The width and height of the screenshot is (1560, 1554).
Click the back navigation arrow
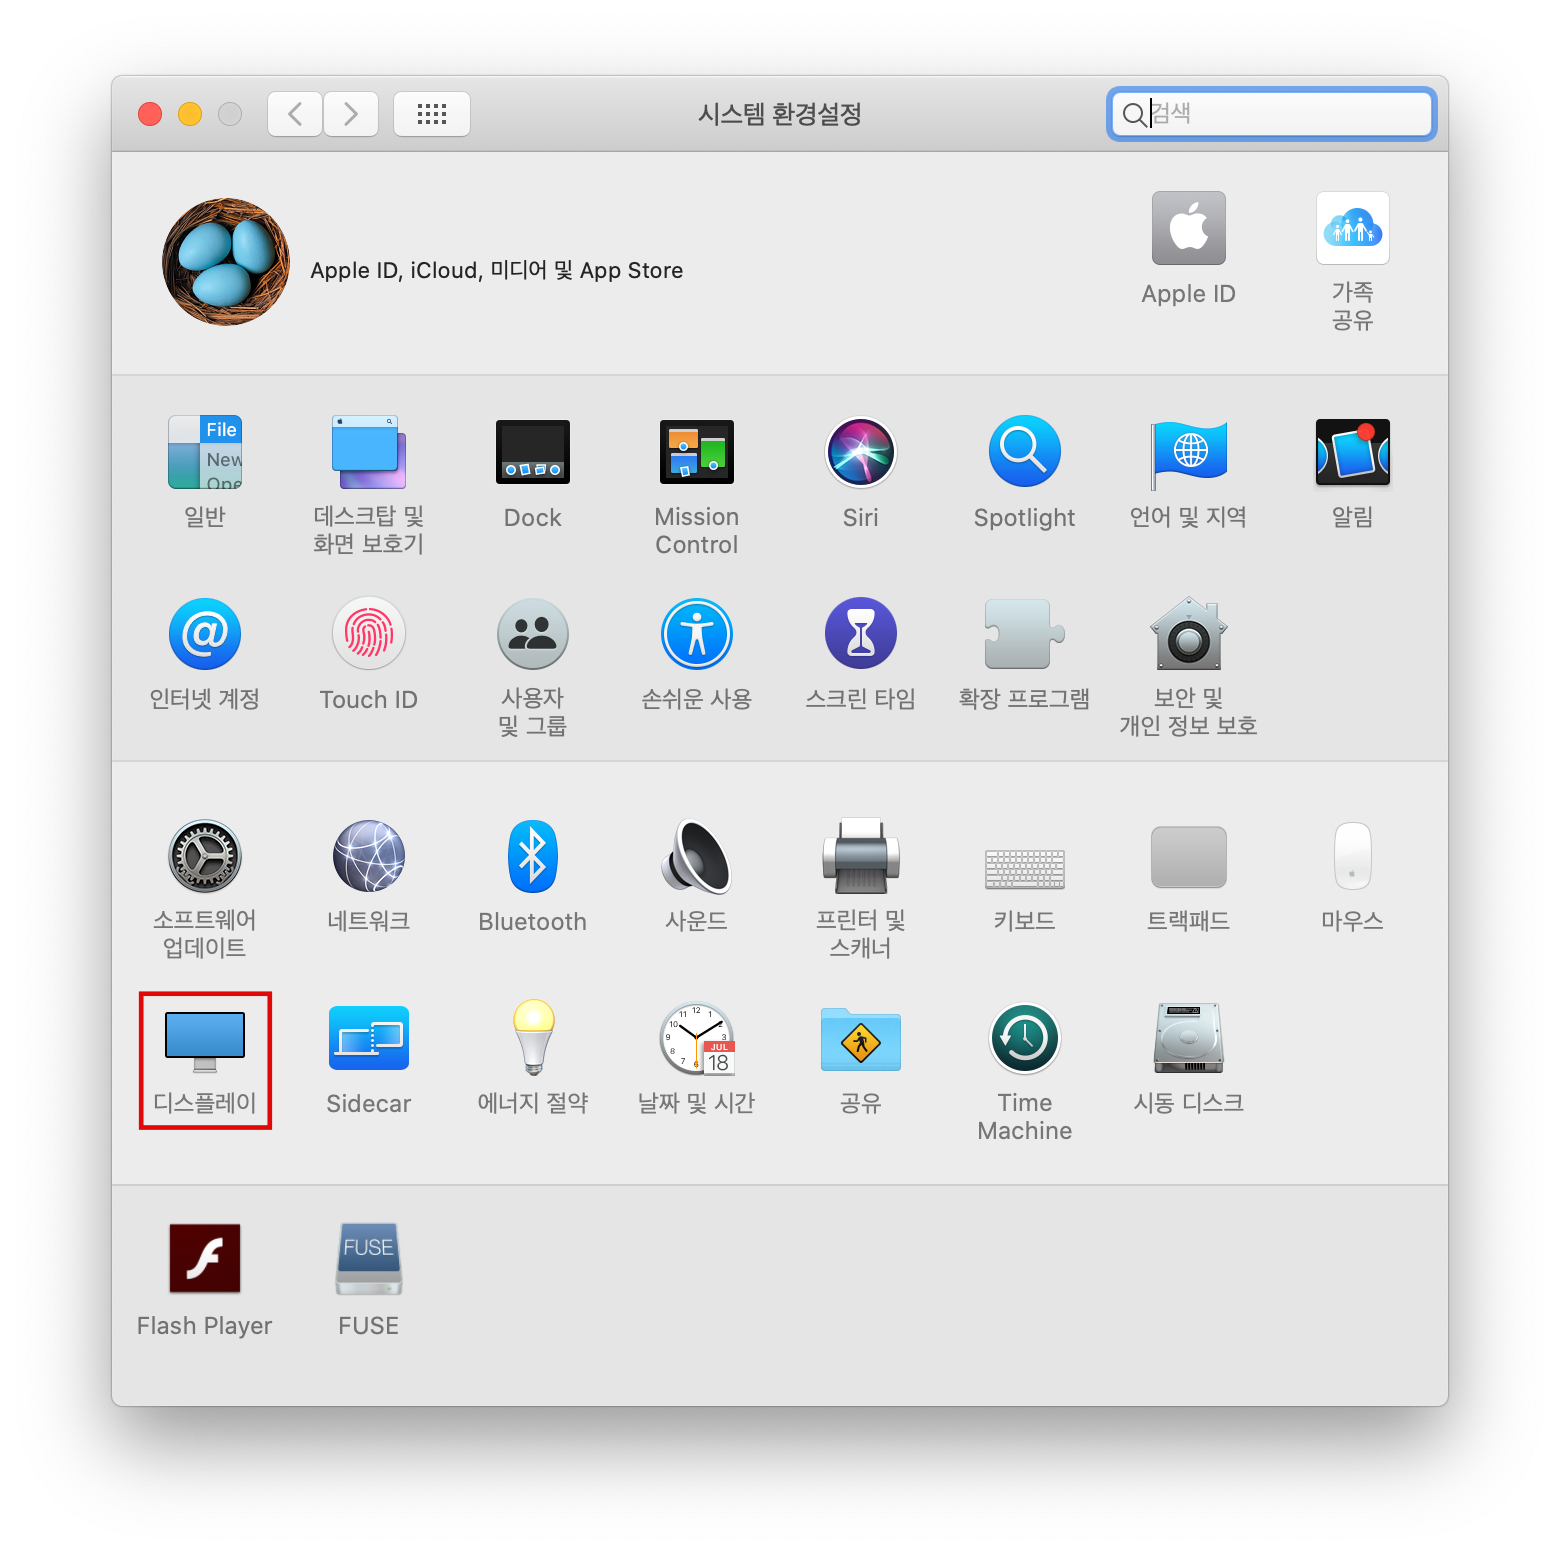[295, 114]
